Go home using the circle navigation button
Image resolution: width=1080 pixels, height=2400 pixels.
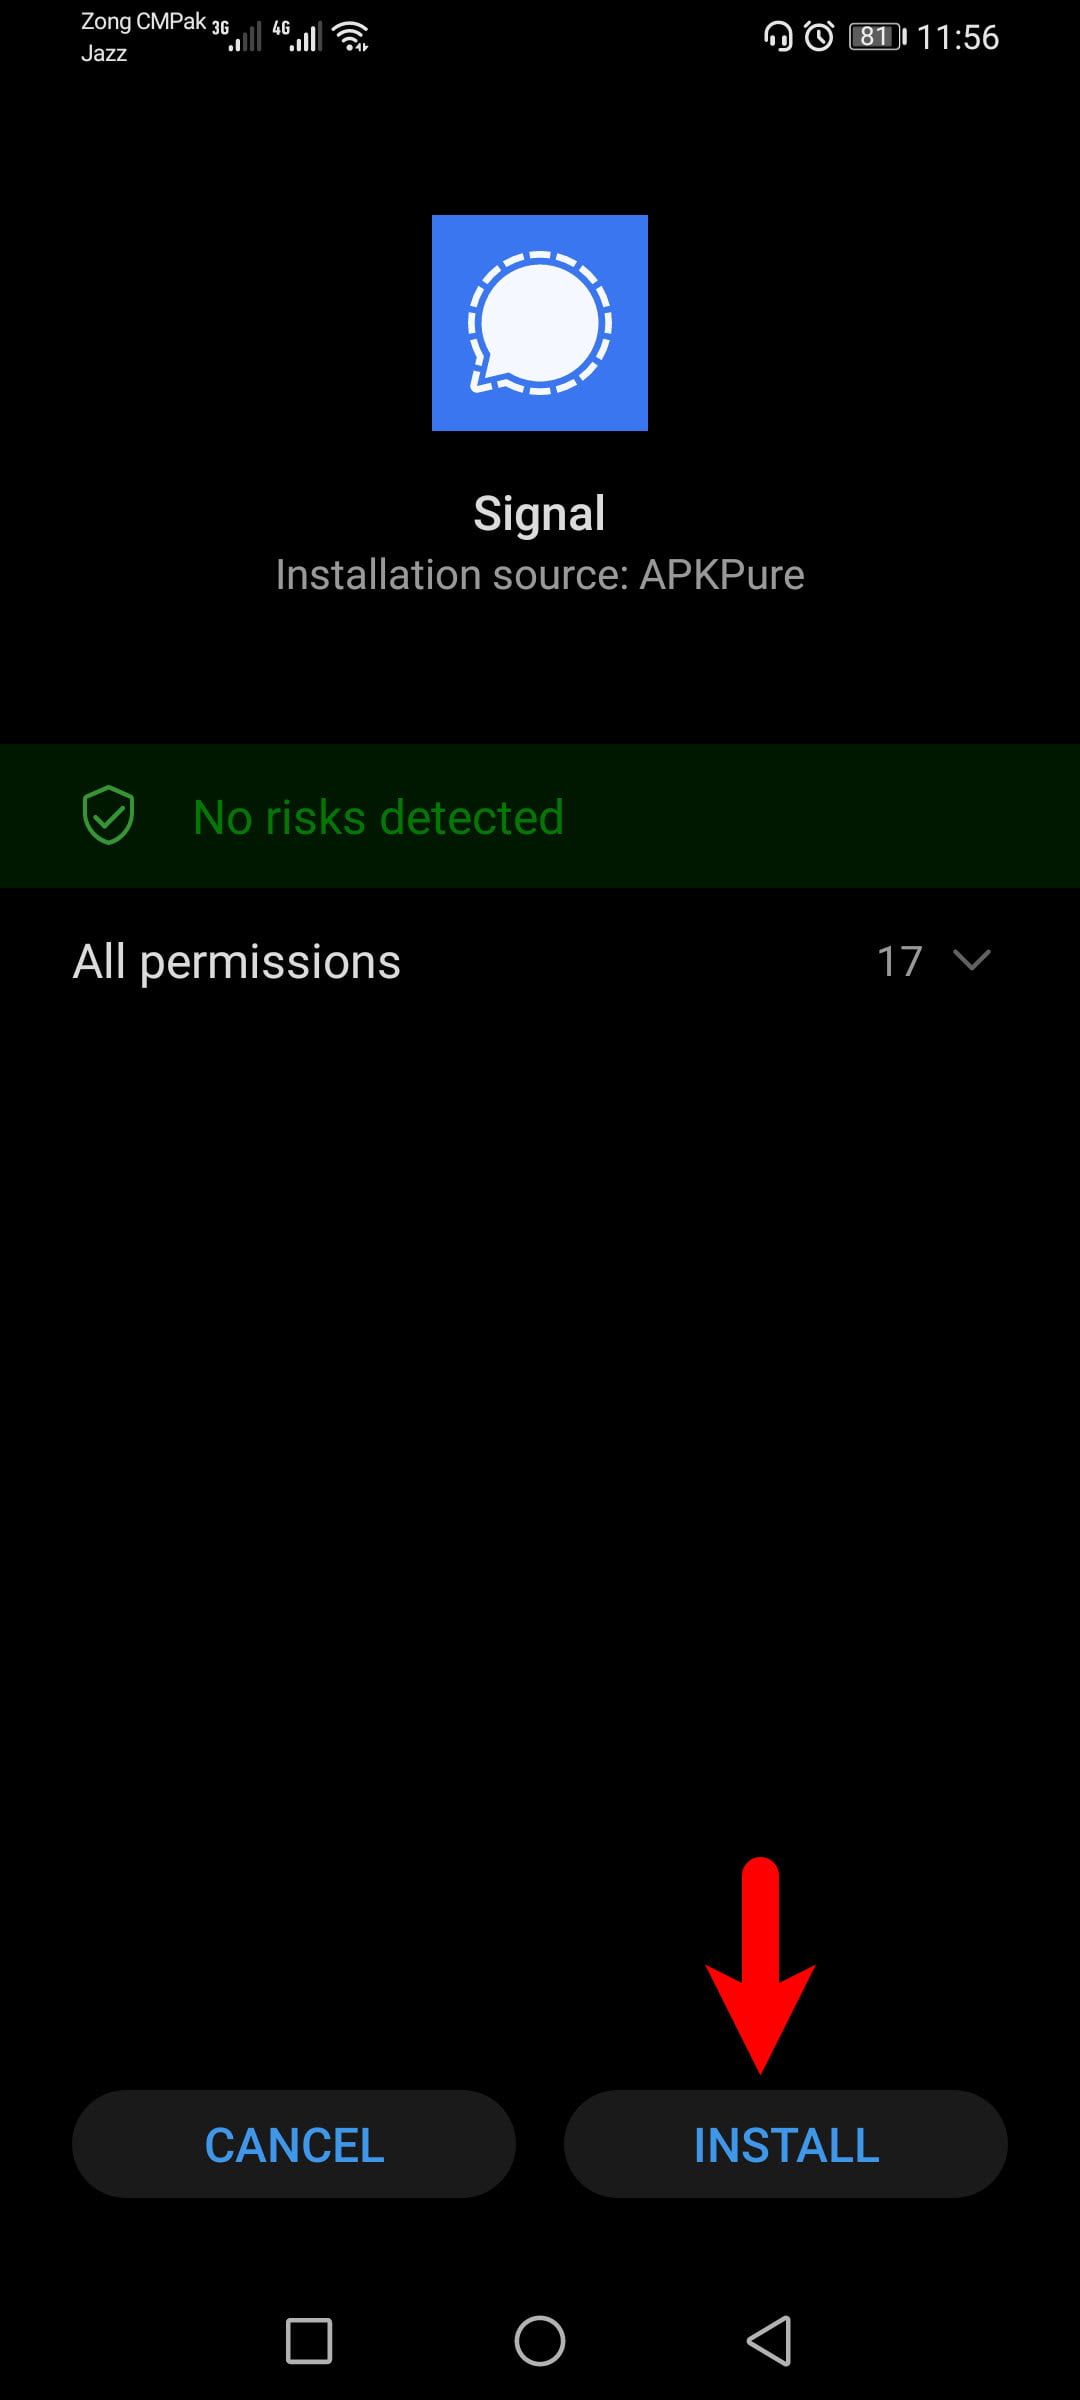[x=540, y=2341]
